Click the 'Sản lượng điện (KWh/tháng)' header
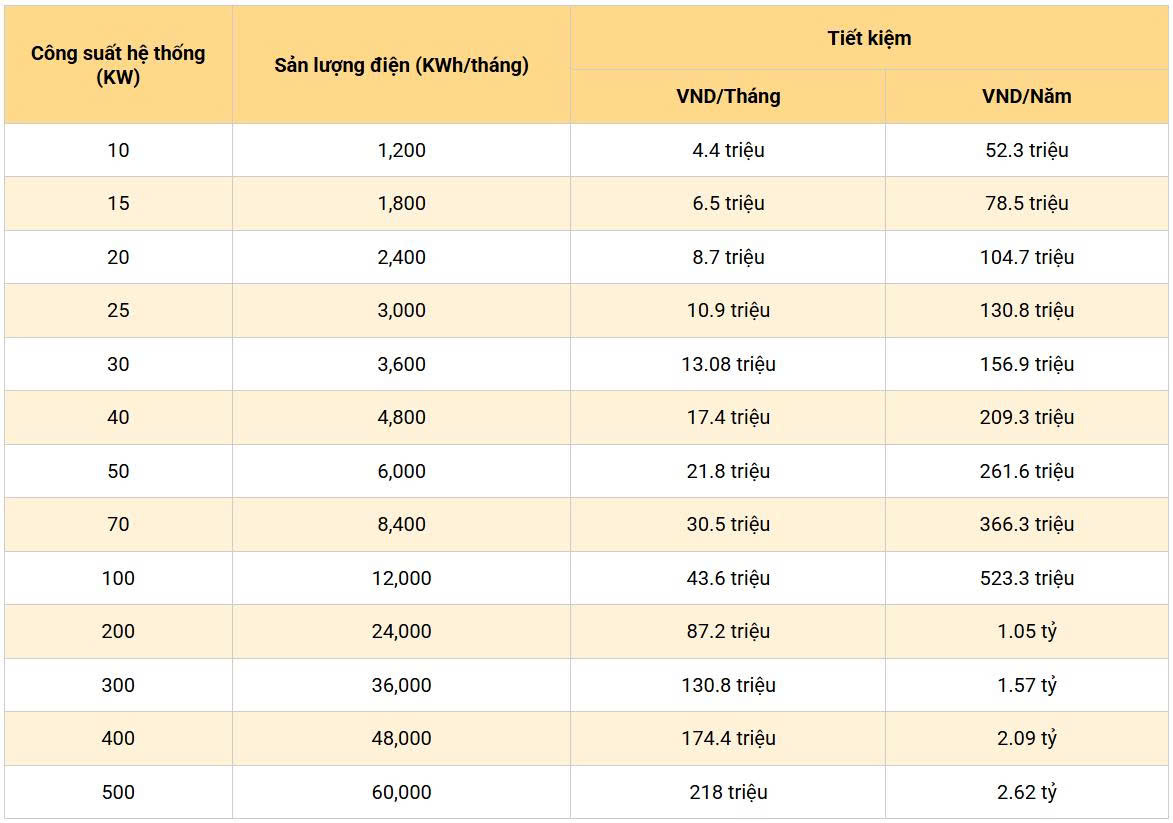 401,65
